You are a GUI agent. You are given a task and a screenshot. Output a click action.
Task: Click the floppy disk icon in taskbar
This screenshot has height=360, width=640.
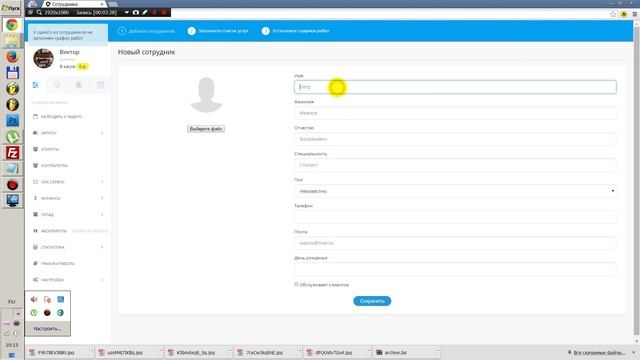[x=12, y=73]
